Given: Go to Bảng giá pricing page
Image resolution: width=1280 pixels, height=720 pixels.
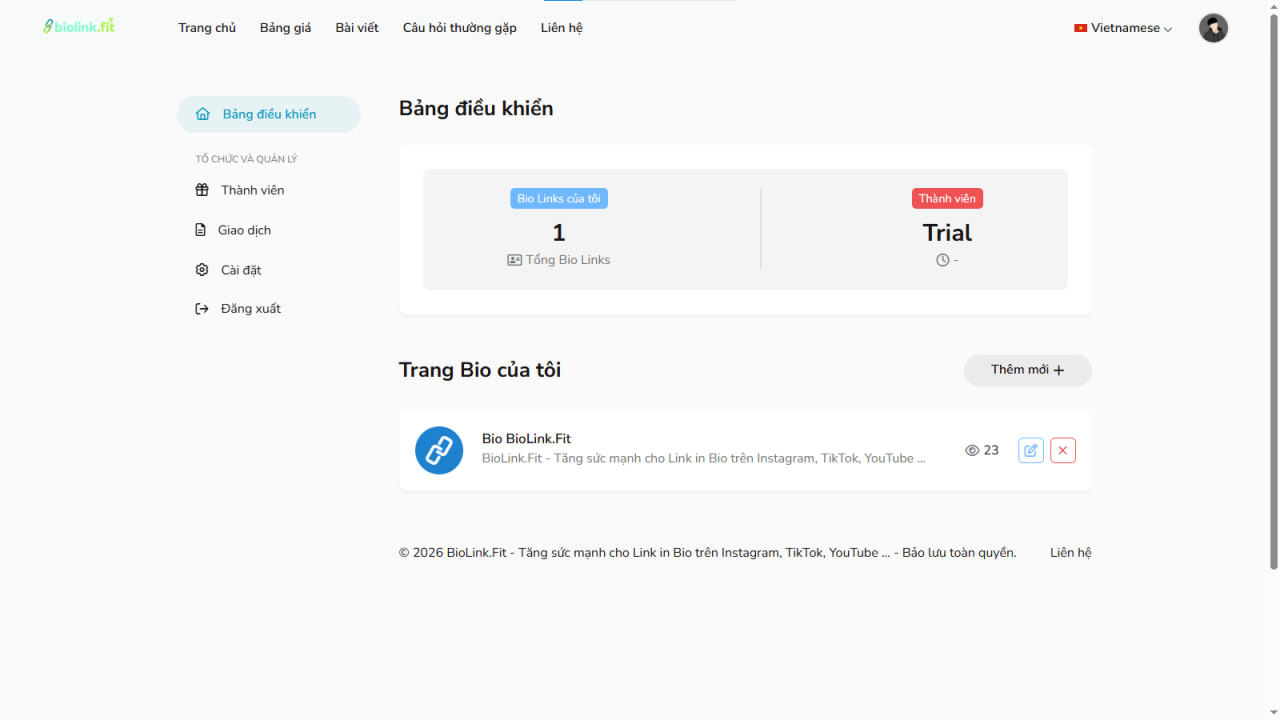Looking at the screenshot, I should [x=285, y=28].
